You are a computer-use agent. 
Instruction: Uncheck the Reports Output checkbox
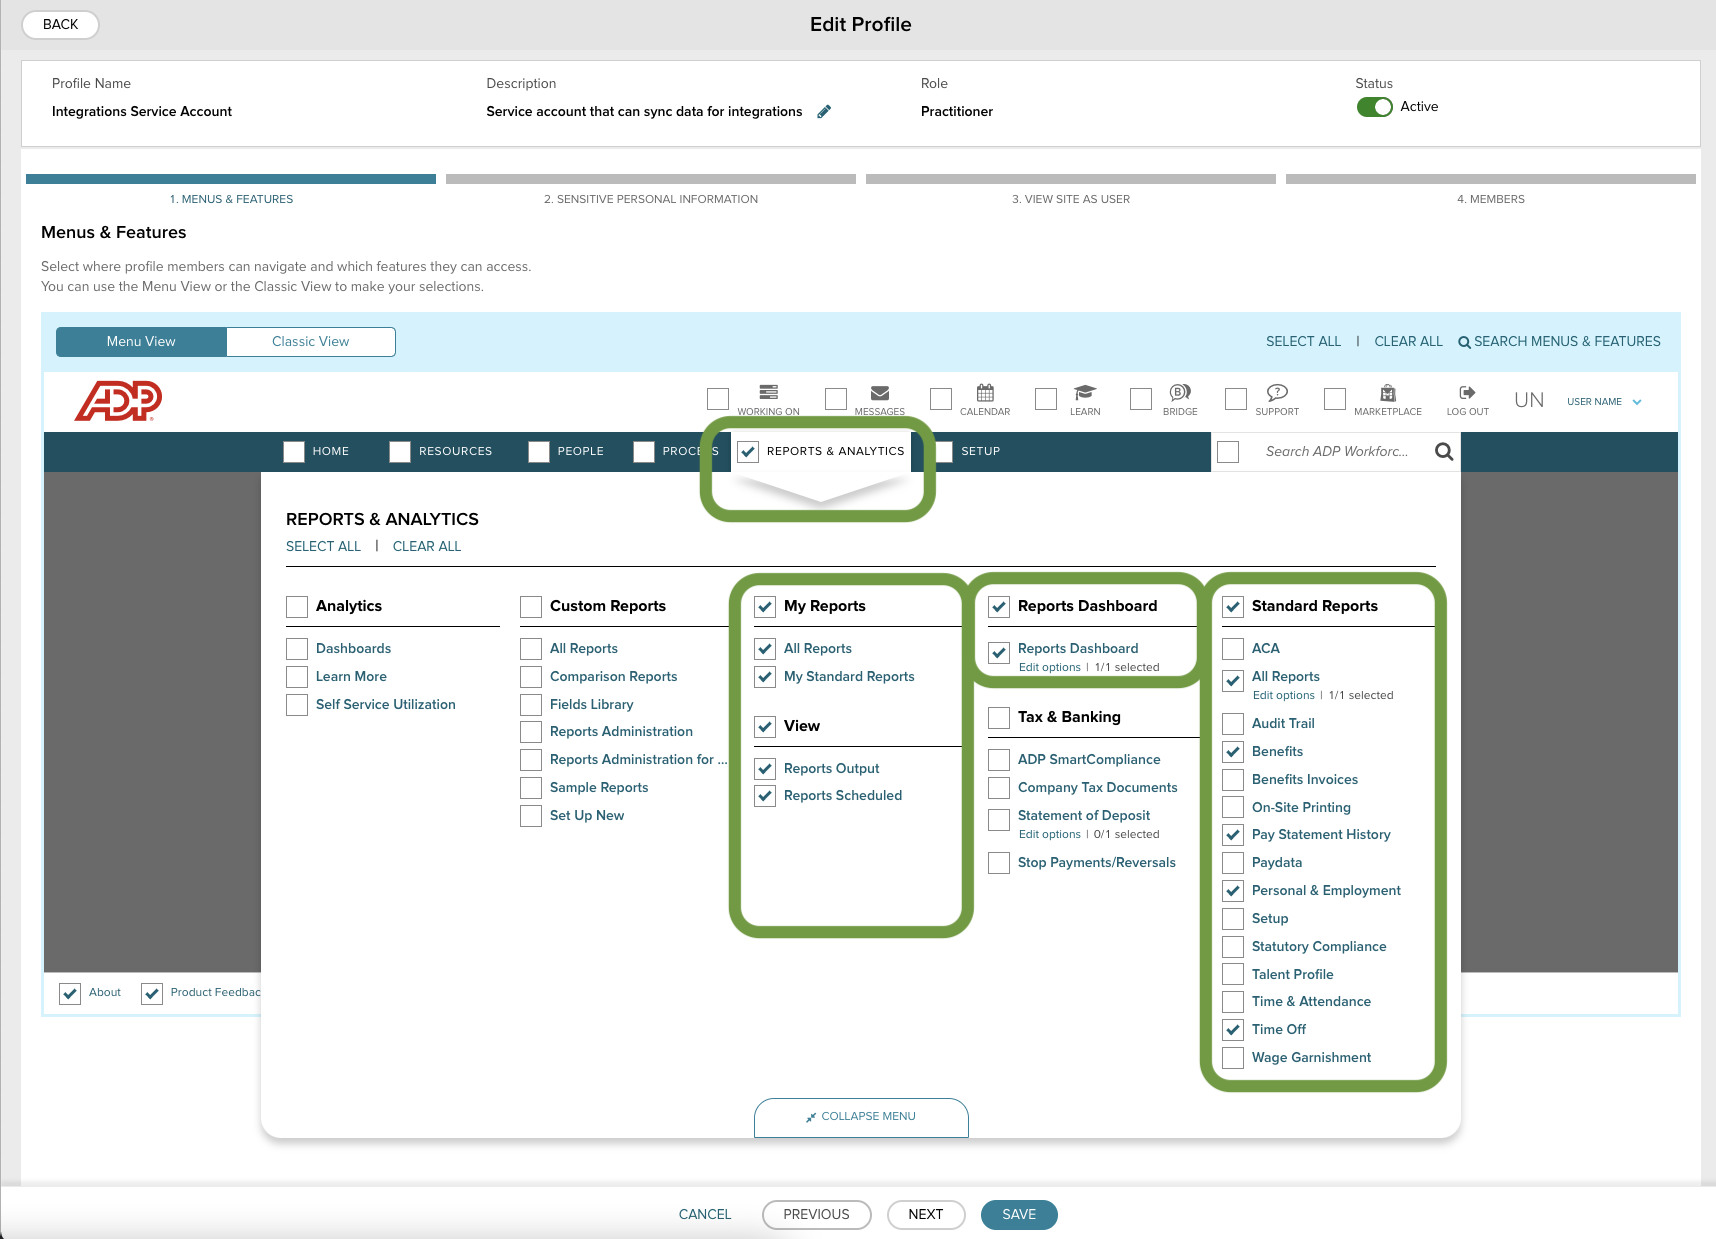pyautogui.click(x=765, y=768)
